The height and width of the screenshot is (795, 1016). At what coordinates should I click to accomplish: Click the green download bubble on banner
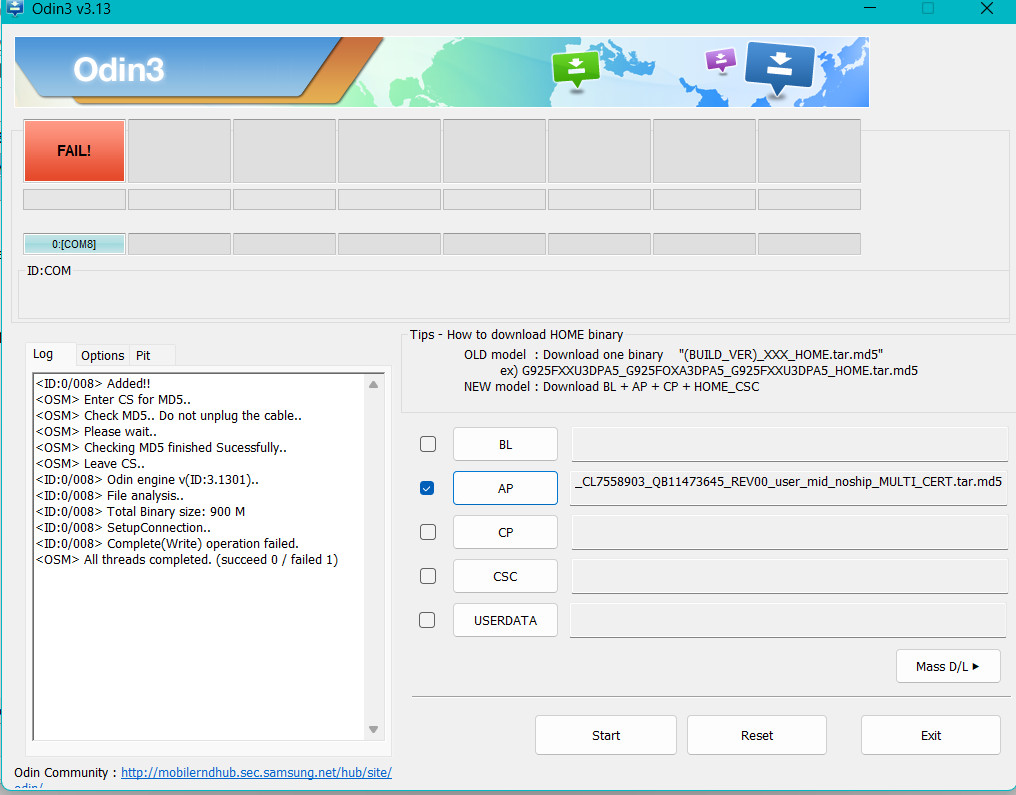(x=576, y=69)
